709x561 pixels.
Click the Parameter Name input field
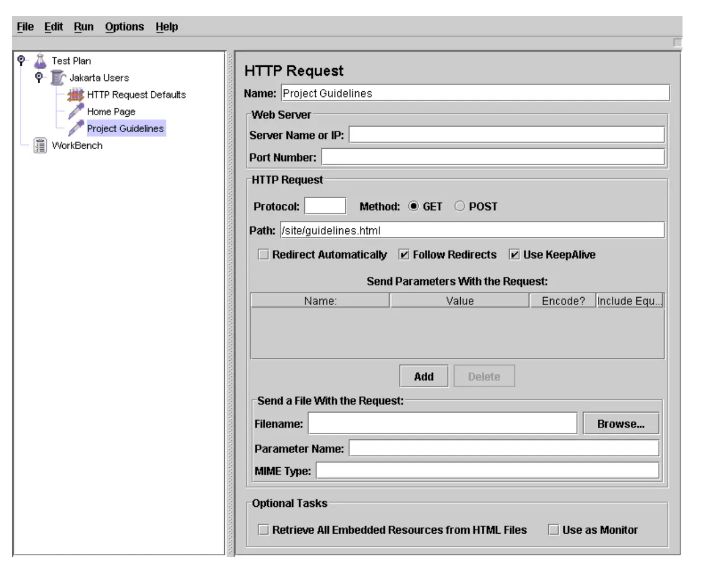pyautogui.click(x=504, y=448)
